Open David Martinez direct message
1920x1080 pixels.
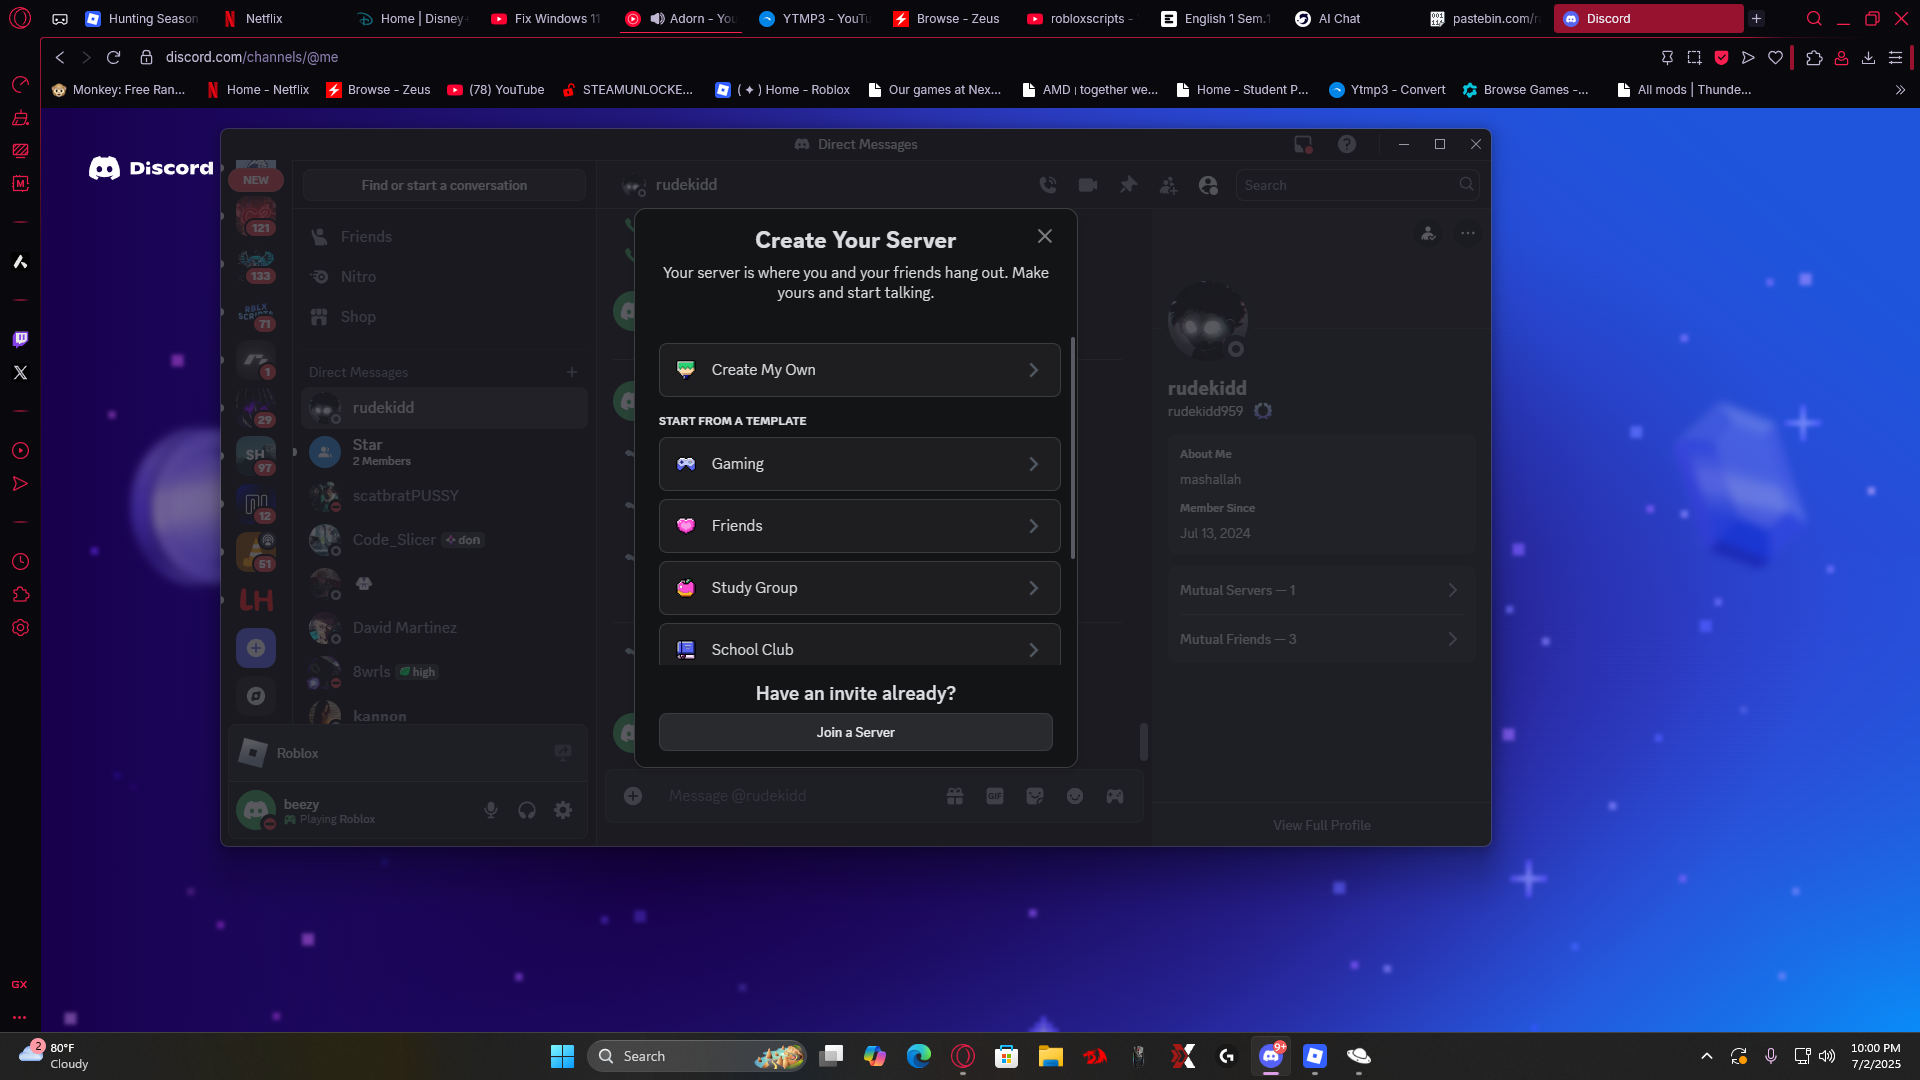click(444, 628)
